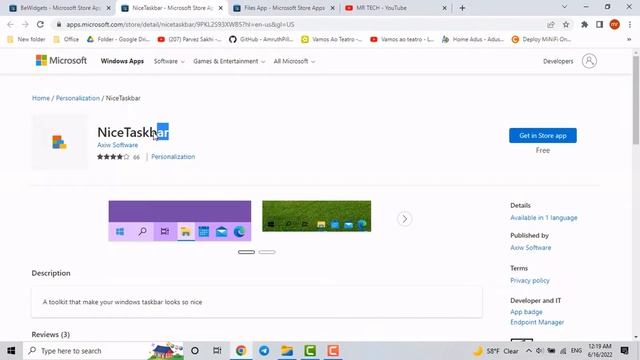Expand the Games & Entertainment dropdown

click(x=229, y=61)
